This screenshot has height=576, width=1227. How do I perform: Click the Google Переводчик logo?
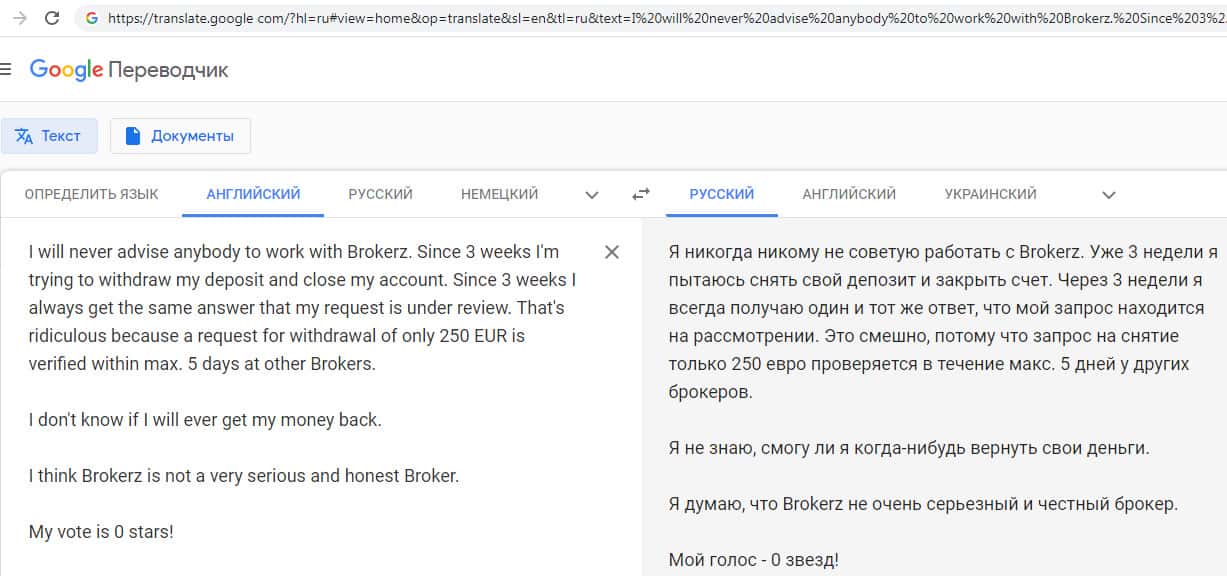tap(129, 70)
